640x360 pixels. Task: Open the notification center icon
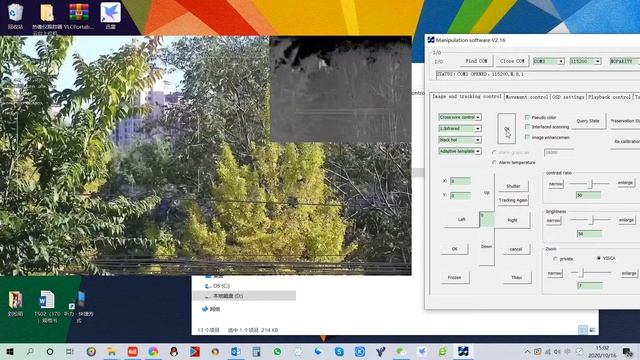[x=628, y=351]
